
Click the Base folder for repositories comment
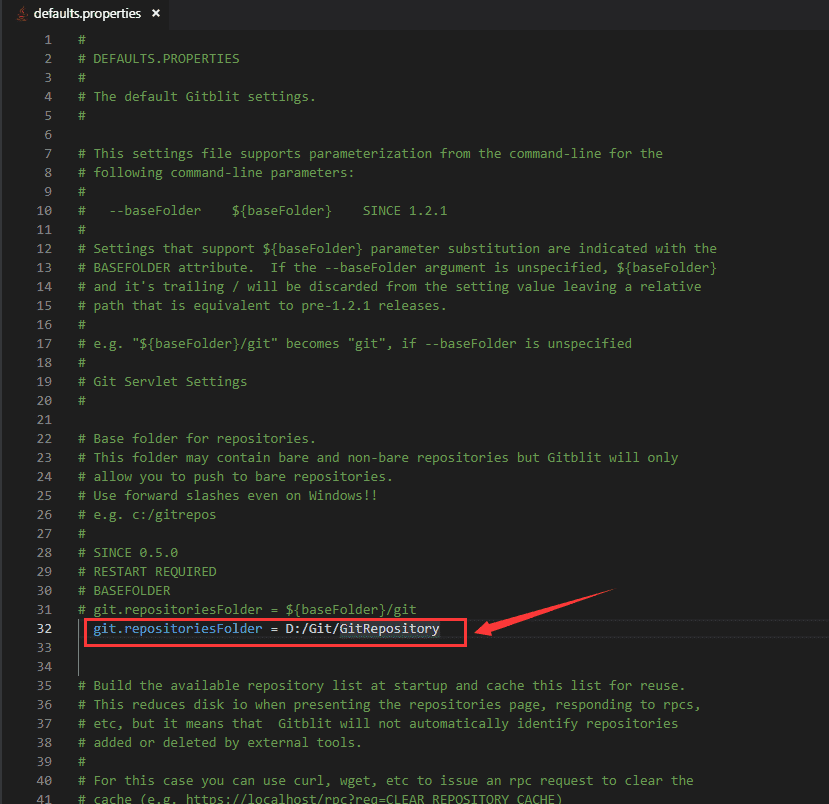[x=196, y=438]
